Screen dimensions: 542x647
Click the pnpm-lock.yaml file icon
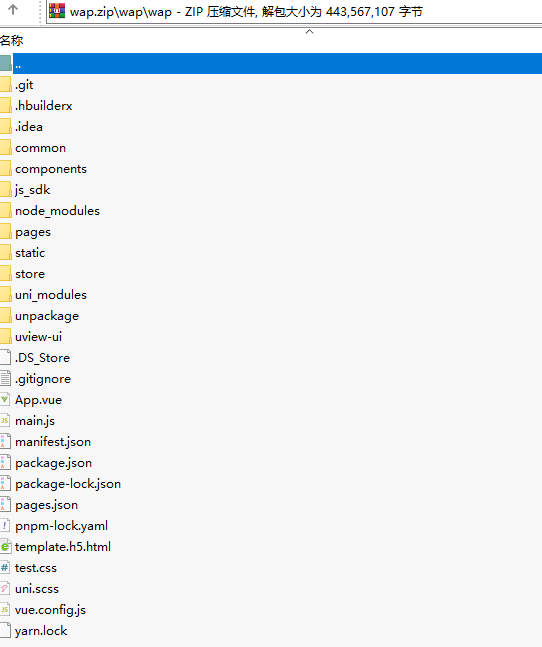tap(5, 526)
